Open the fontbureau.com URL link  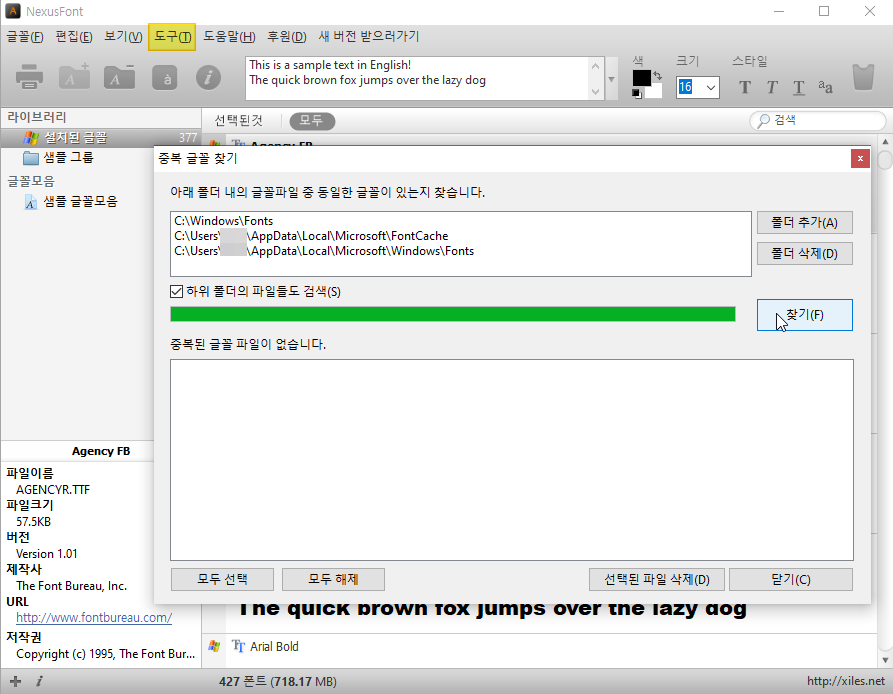[94, 618]
